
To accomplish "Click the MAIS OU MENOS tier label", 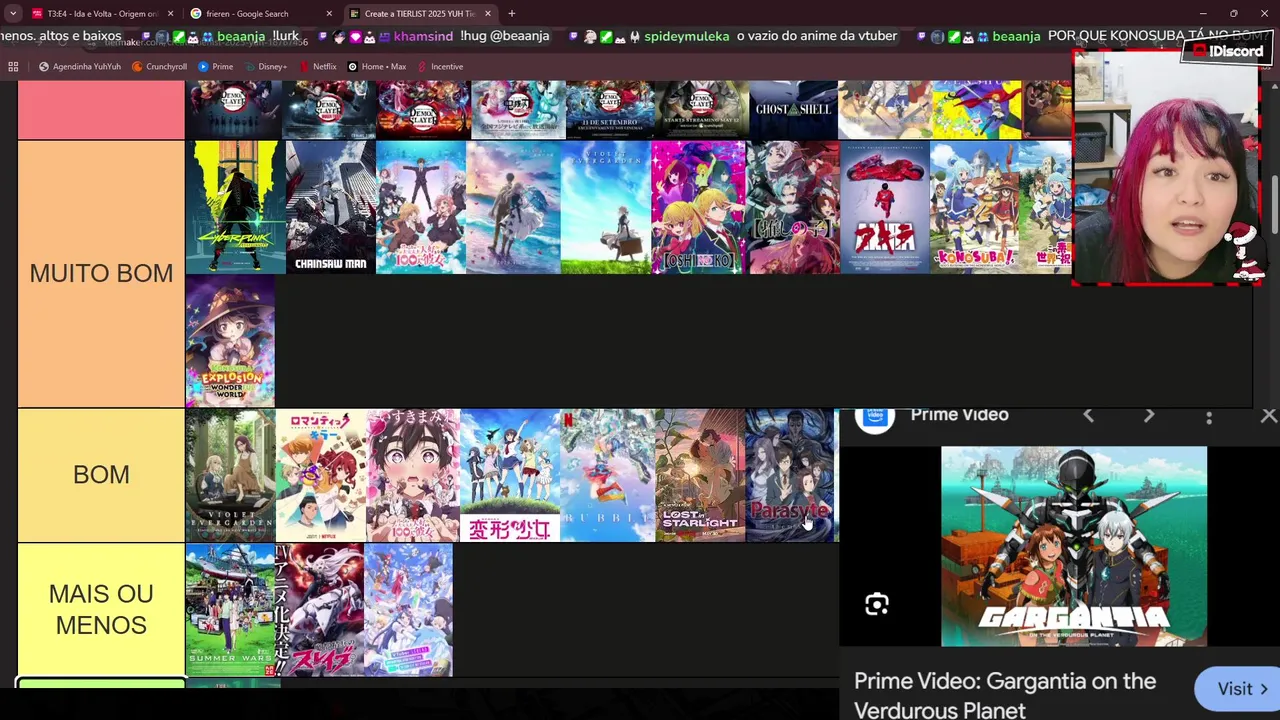I will pos(101,609).
